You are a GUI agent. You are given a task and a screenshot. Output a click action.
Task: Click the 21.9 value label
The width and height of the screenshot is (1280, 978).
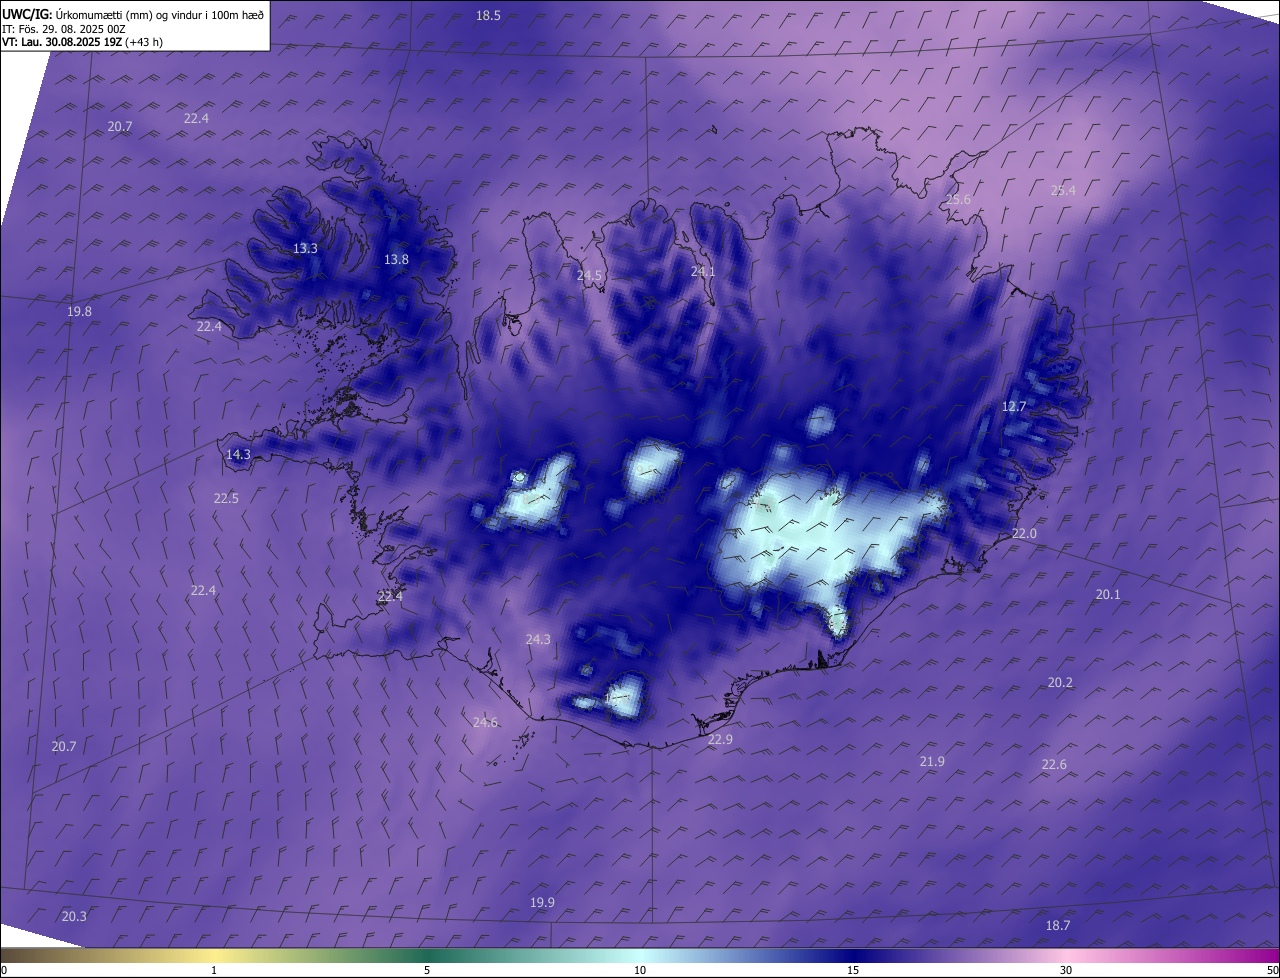932,761
